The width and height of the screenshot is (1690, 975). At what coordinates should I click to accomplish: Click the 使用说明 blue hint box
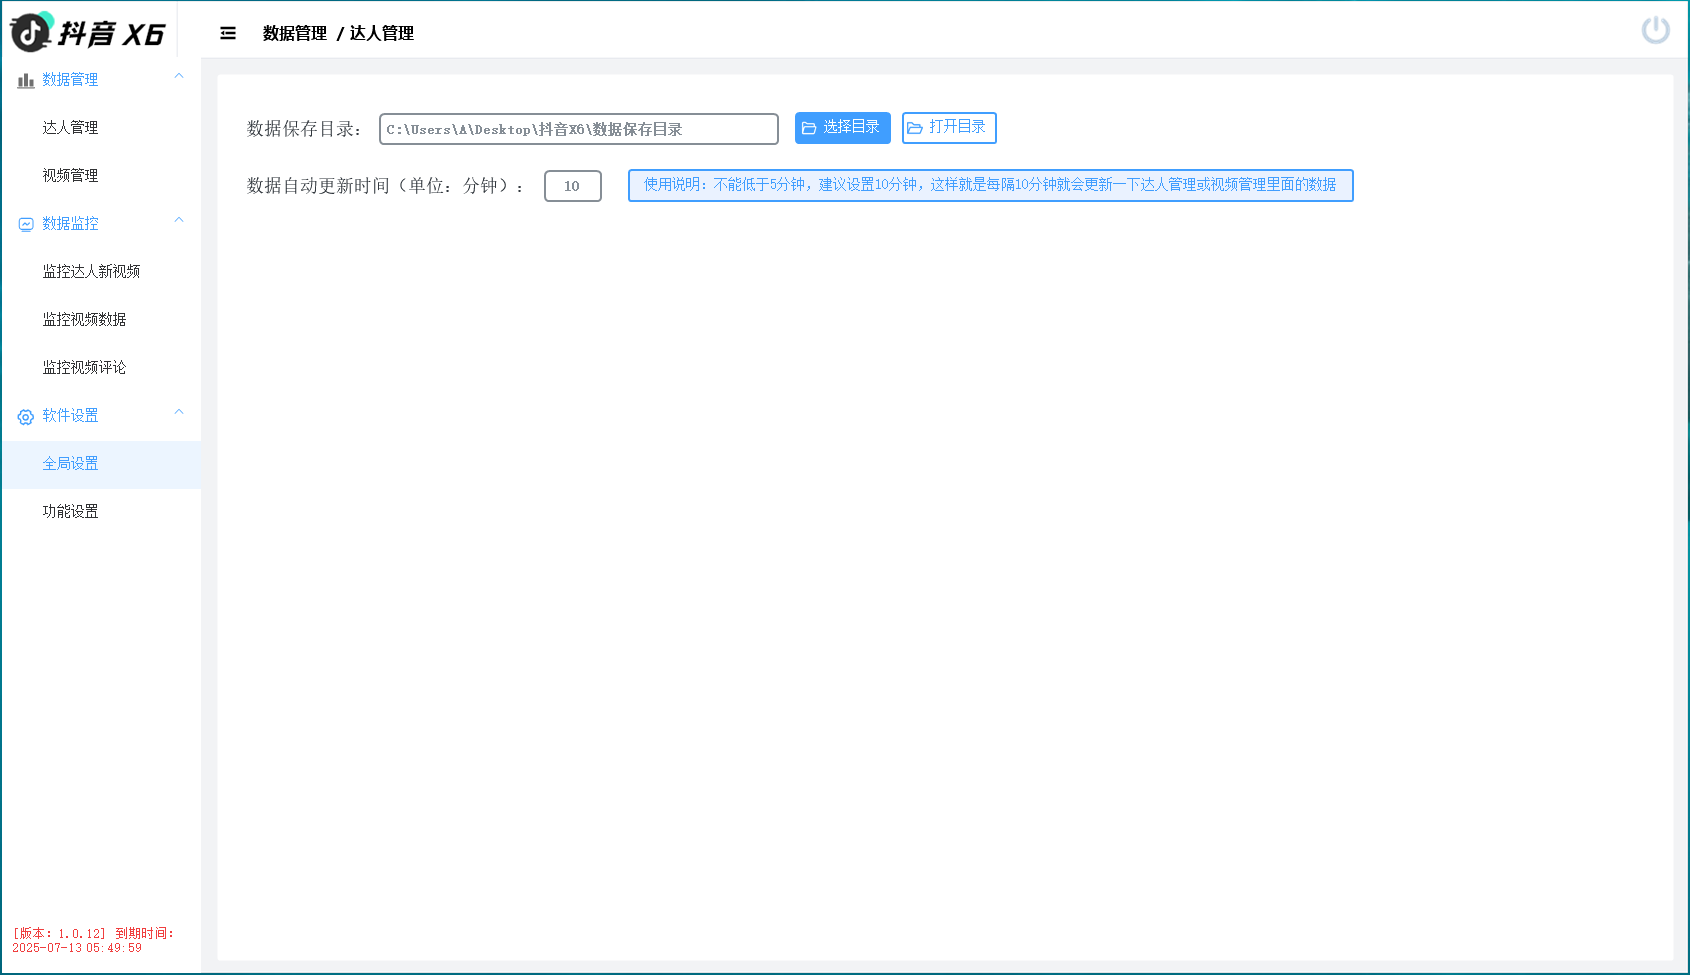(x=991, y=185)
